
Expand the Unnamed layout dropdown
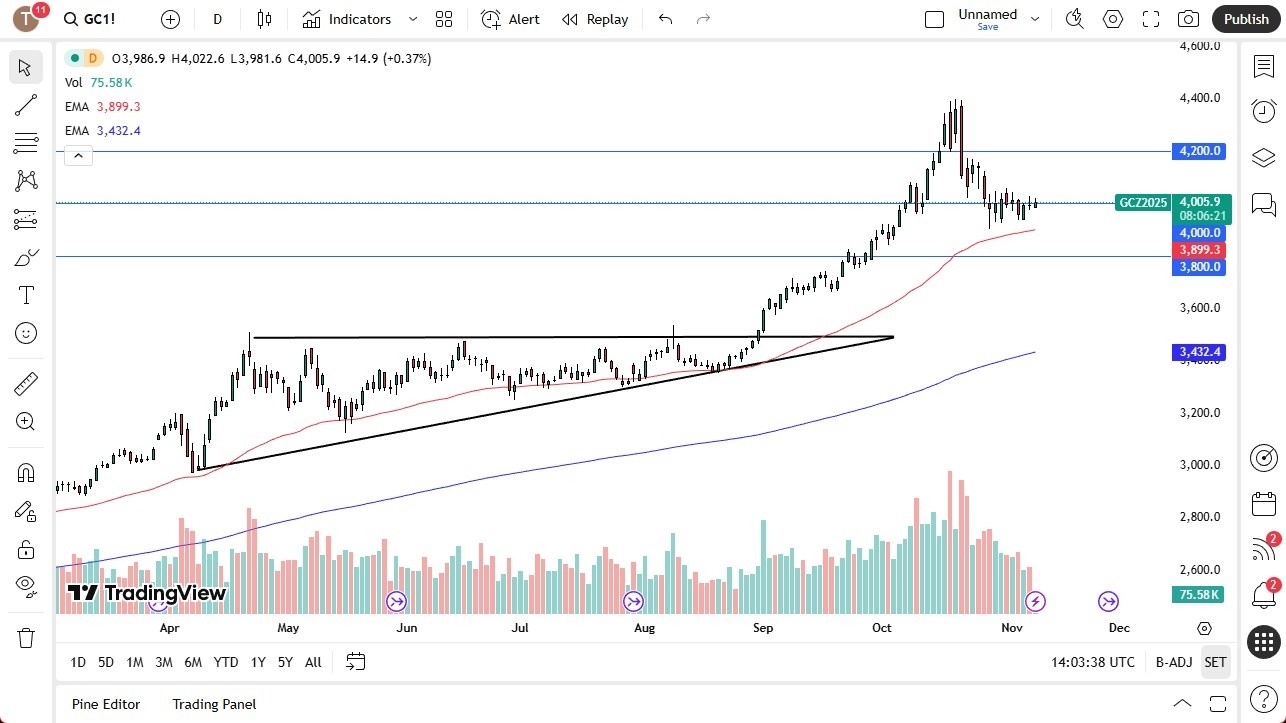click(1035, 17)
